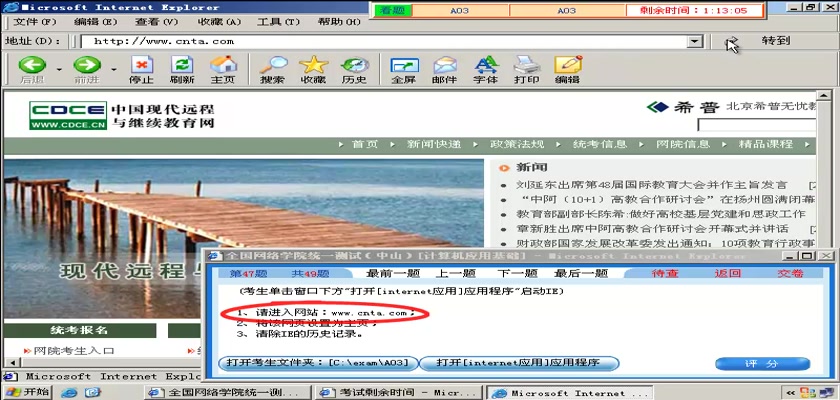Open the 搜索 search magnifier icon
This screenshot has width=840, height=400.
coord(273,65)
